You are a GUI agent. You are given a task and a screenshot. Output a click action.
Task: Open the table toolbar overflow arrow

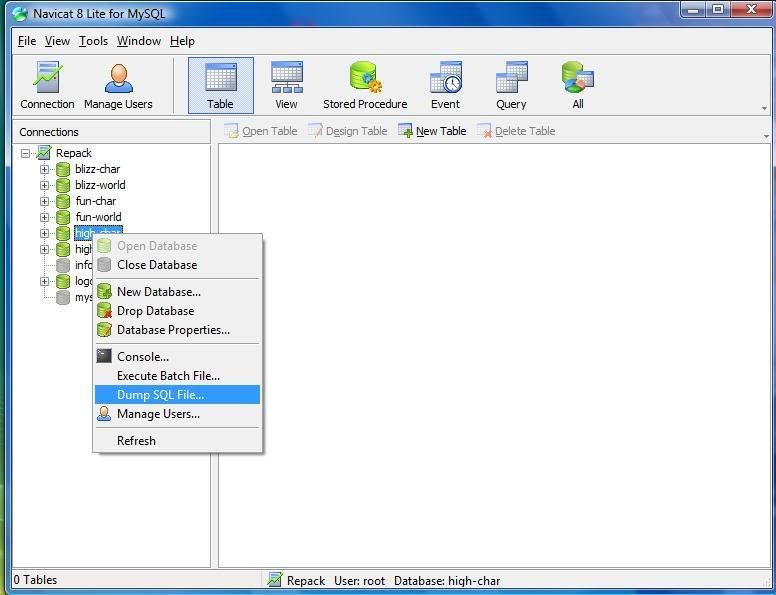coord(766,136)
